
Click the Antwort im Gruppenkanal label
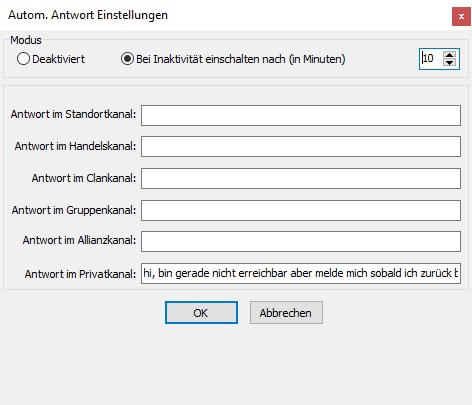click(x=74, y=210)
